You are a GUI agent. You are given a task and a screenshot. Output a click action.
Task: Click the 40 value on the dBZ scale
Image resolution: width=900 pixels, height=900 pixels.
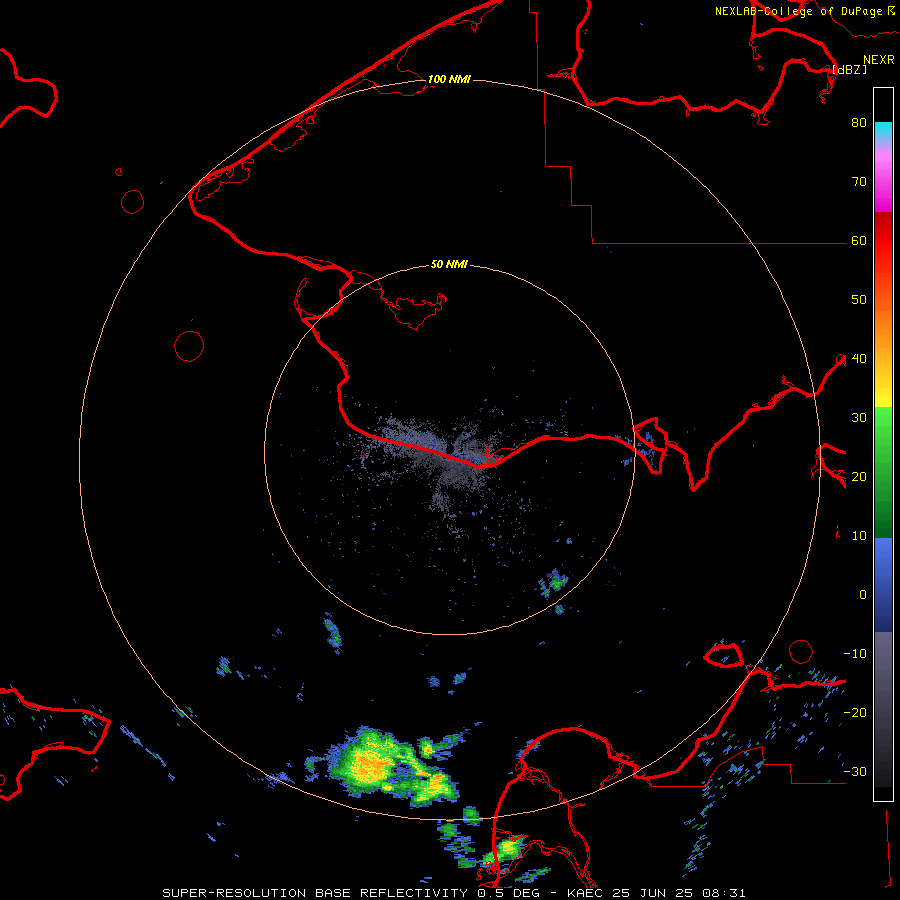(x=859, y=359)
